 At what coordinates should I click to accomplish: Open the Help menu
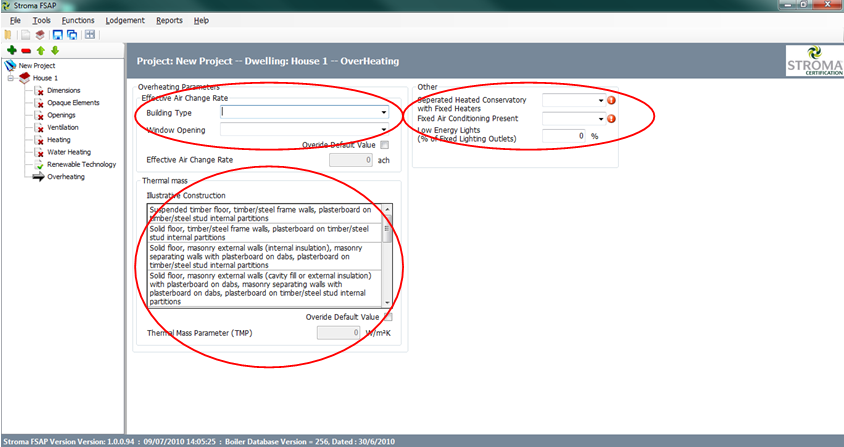pyautogui.click(x=201, y=20)
